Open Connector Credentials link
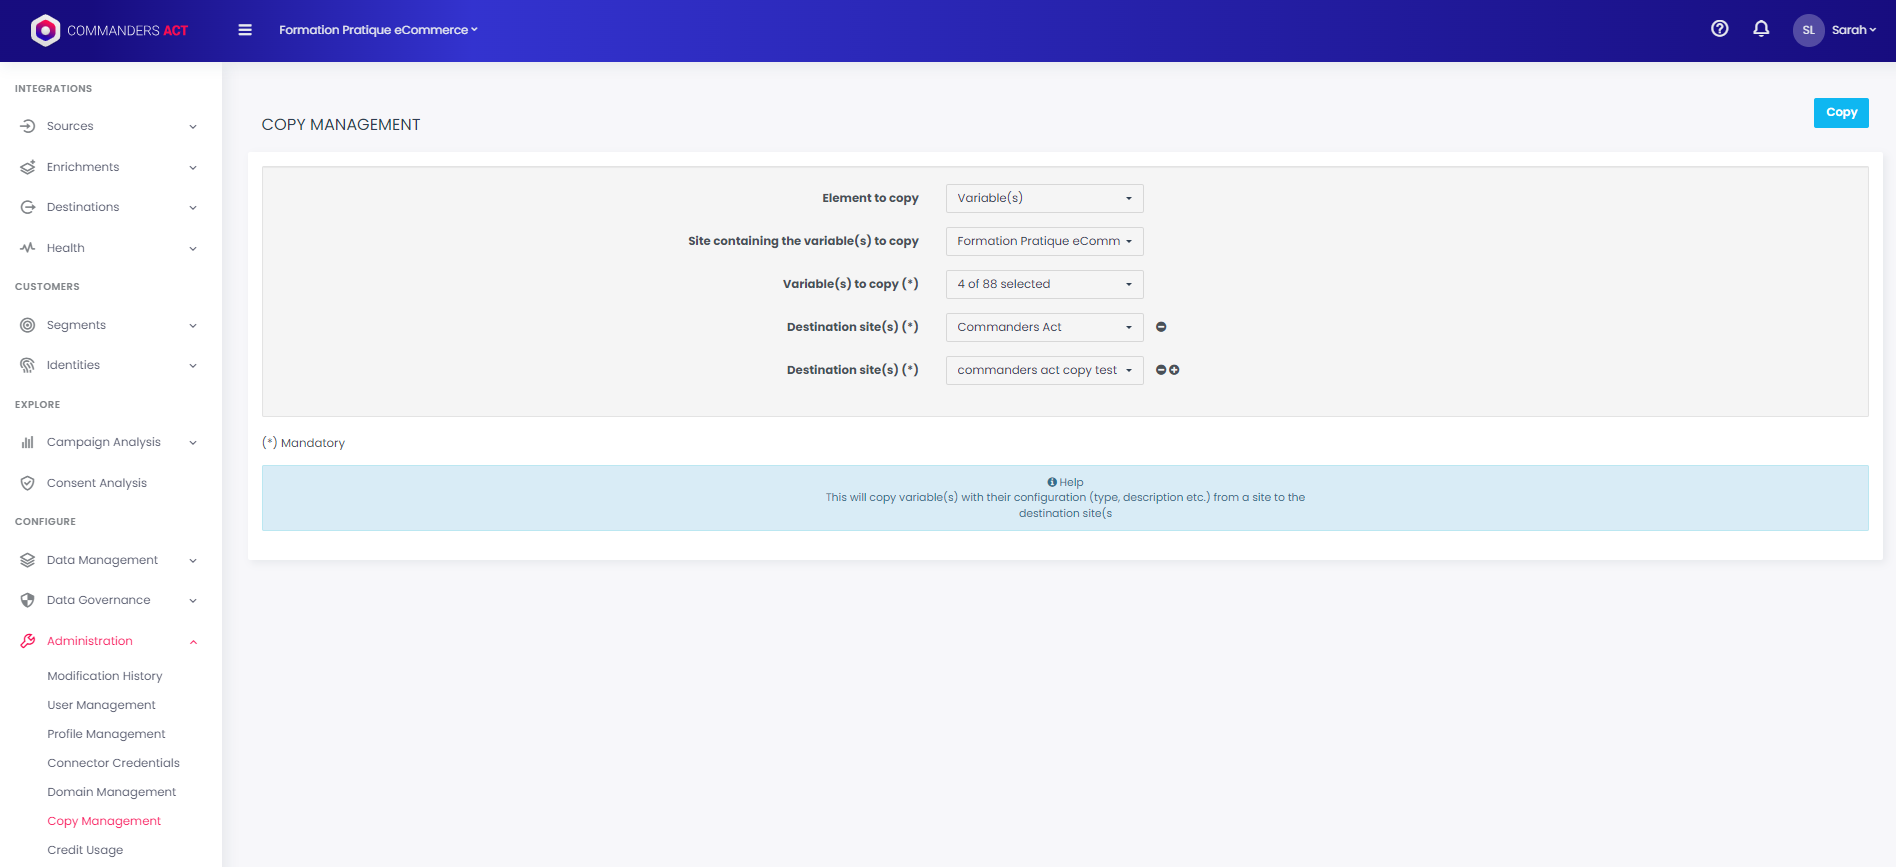 (113, 763)
